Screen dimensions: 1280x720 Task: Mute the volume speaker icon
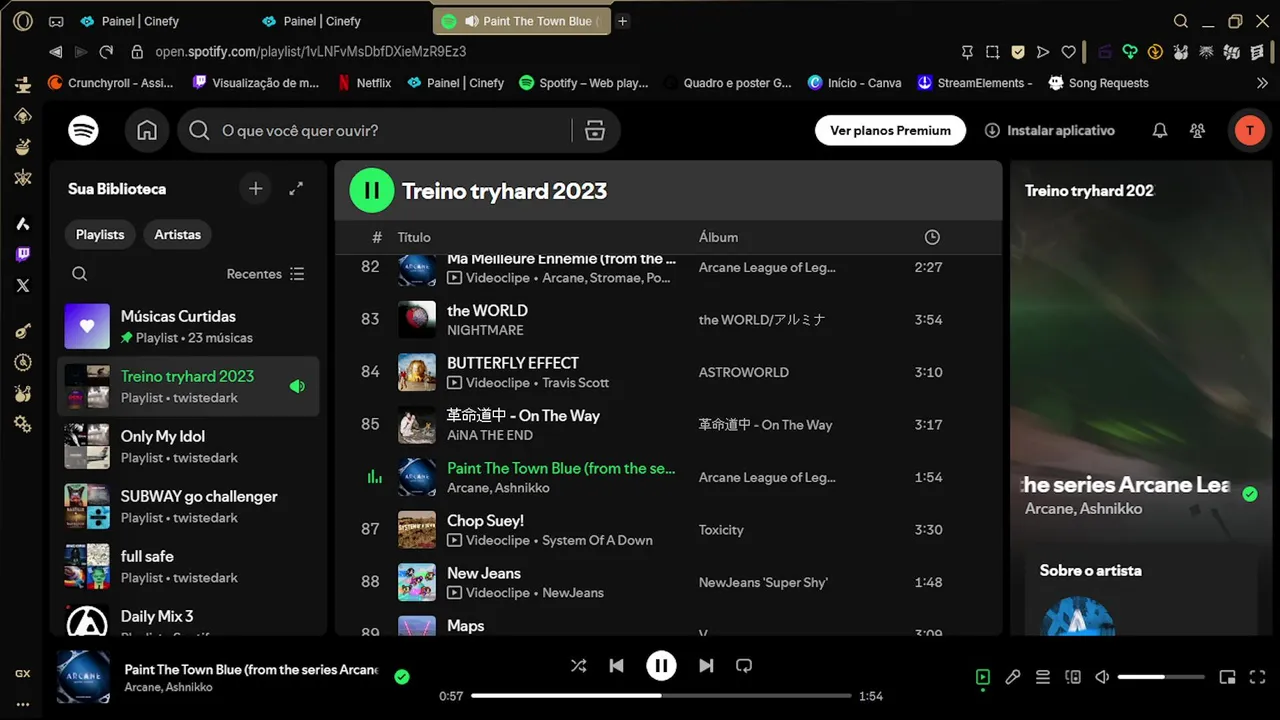tap(1102, 677)
